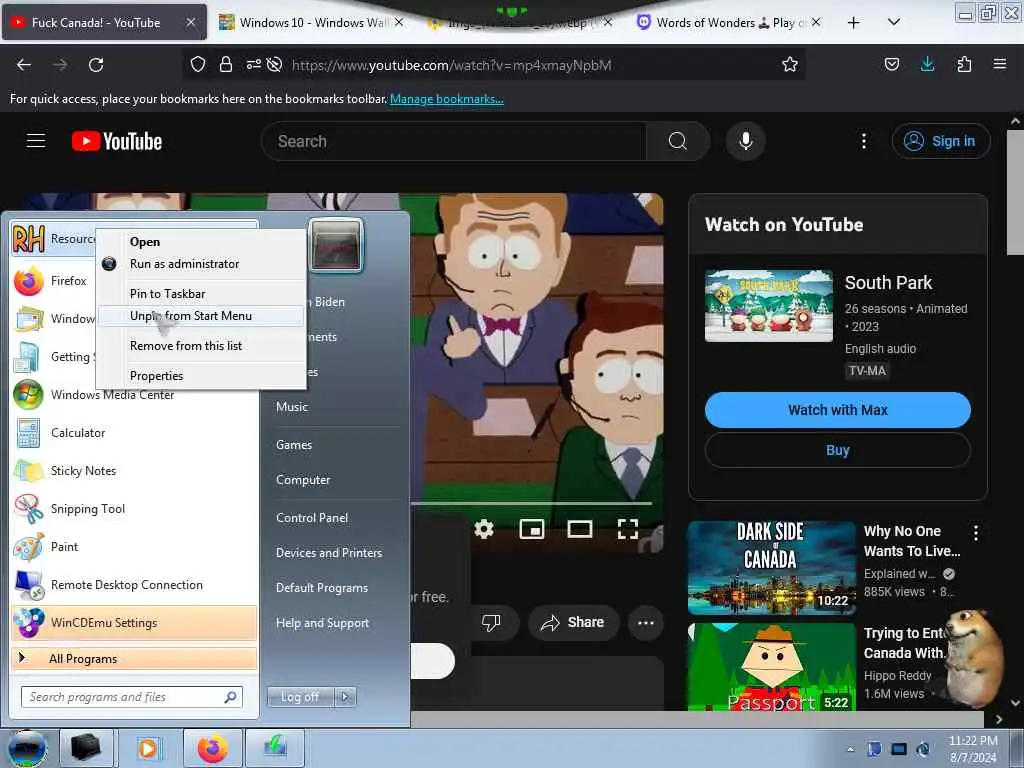The width and height of the screenshot is (1024, 768).
Task: Open the arrow beside Log off
Action: [345, 697]
